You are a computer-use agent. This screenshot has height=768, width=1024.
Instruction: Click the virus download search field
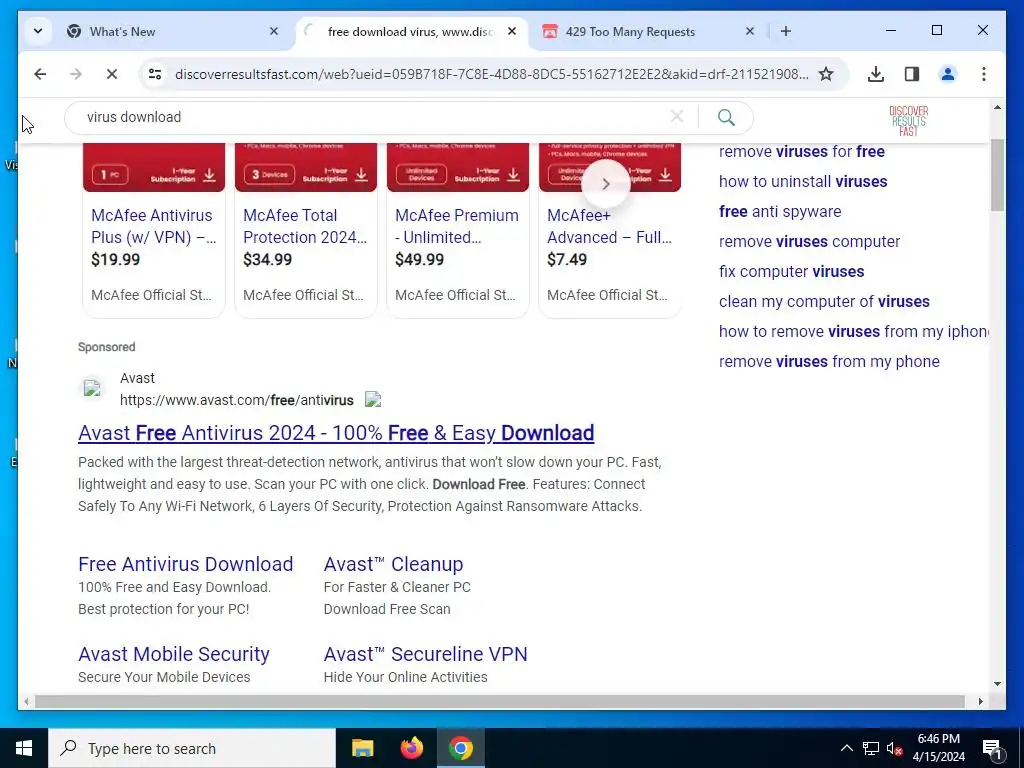372,118
